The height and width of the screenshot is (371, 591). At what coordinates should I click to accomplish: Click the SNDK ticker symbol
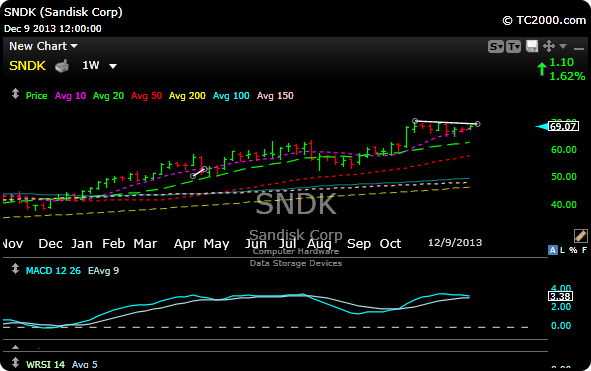[x=27, y=66]
